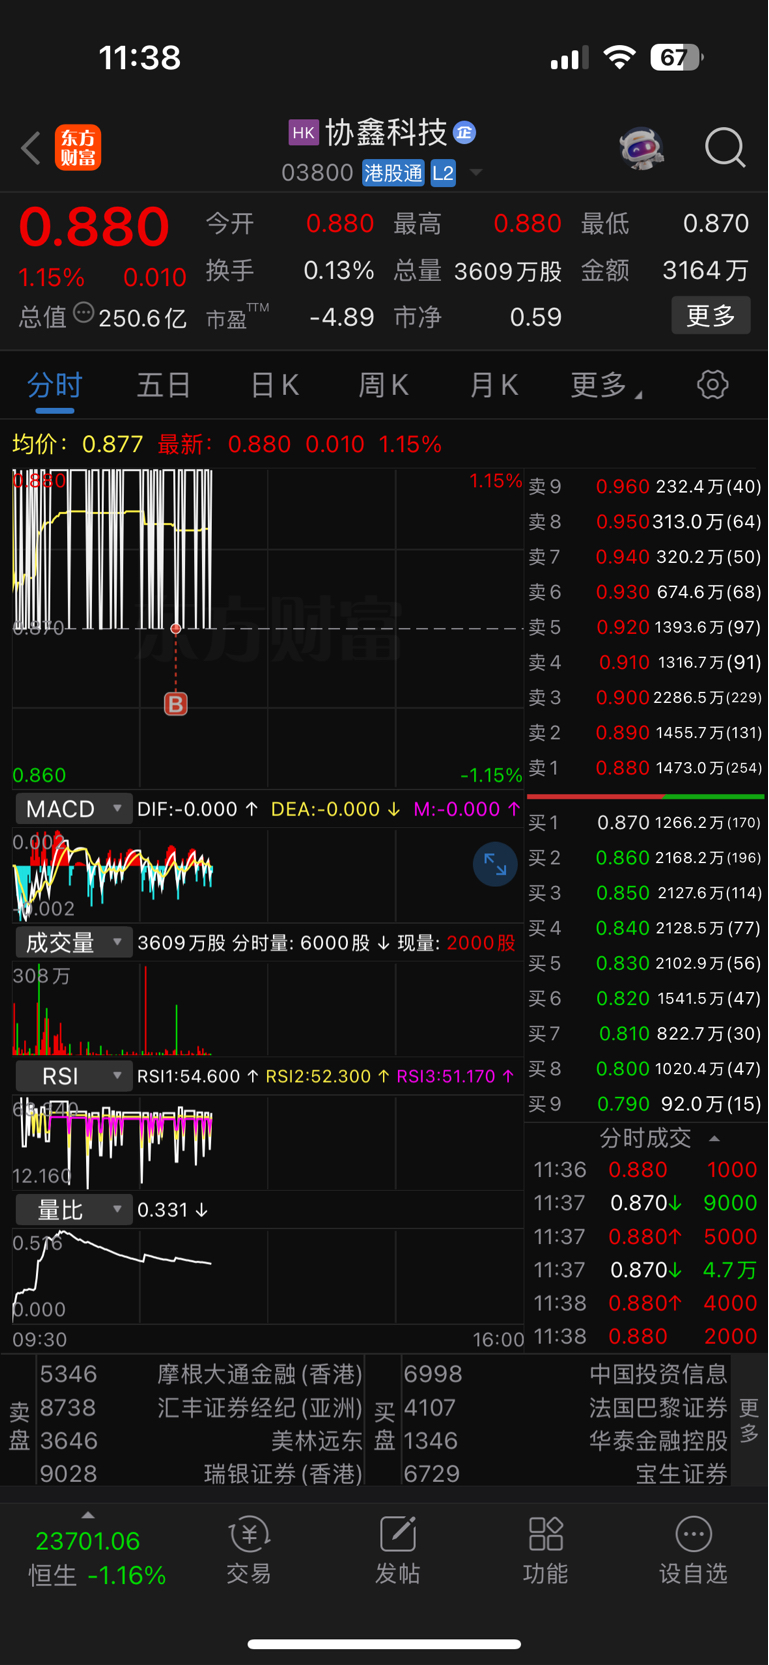The height and width of the screenshot is (1665, 769).
Task: Tap the 11:36 trade record row
Action: 645,1170
